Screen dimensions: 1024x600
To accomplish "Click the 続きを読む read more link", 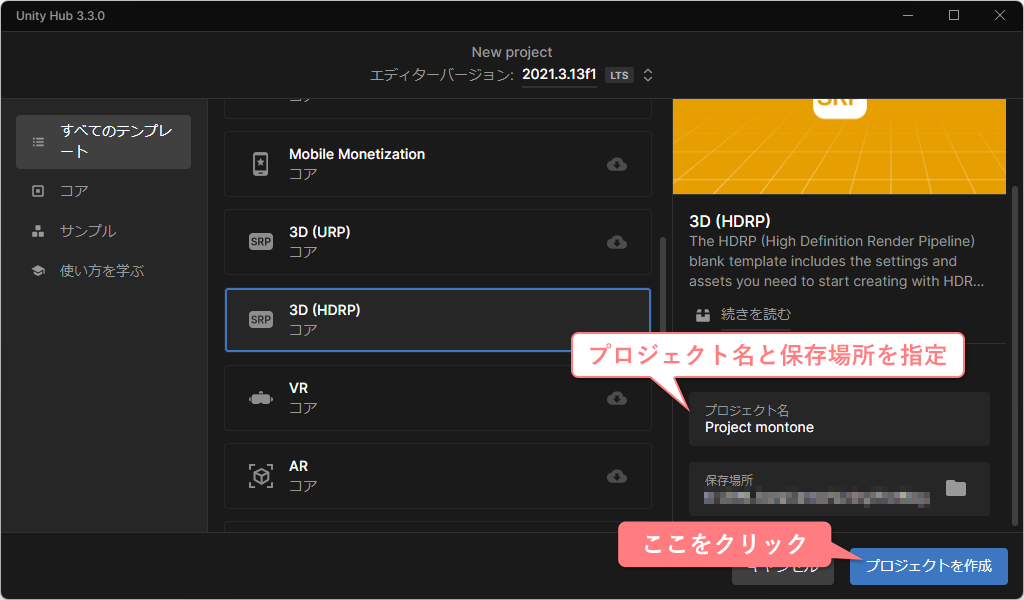I will click(756, 314).
